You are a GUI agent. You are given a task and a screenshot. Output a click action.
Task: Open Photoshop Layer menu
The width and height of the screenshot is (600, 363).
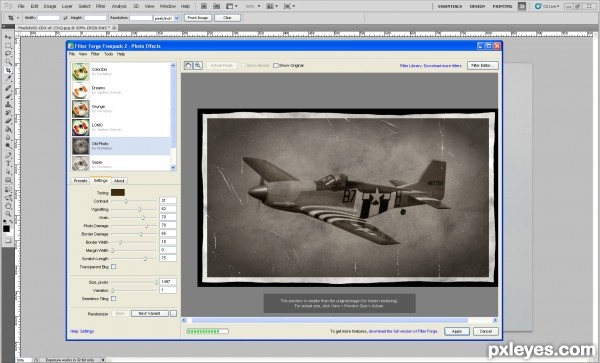click(x=67, y=6)
